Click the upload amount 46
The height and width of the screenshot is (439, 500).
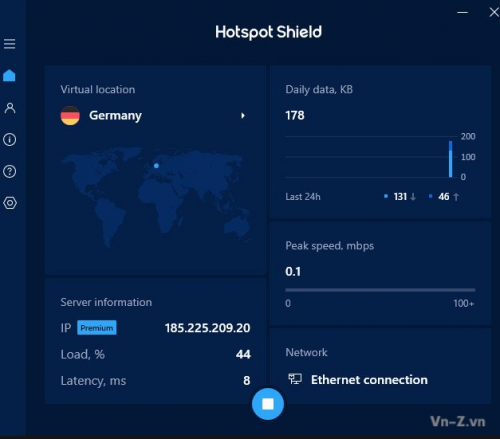click(x=444, y=197)
